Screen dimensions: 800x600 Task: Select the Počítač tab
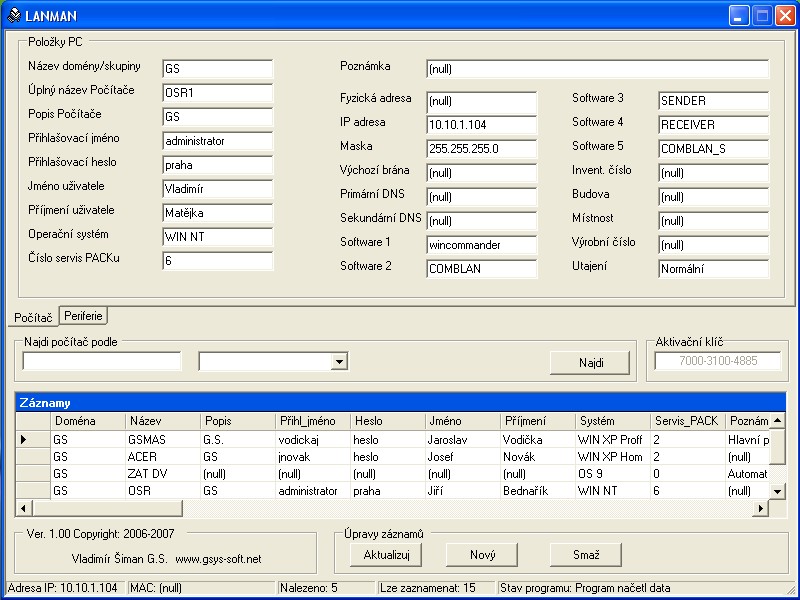pyautogui.click(x=31, y=317)
